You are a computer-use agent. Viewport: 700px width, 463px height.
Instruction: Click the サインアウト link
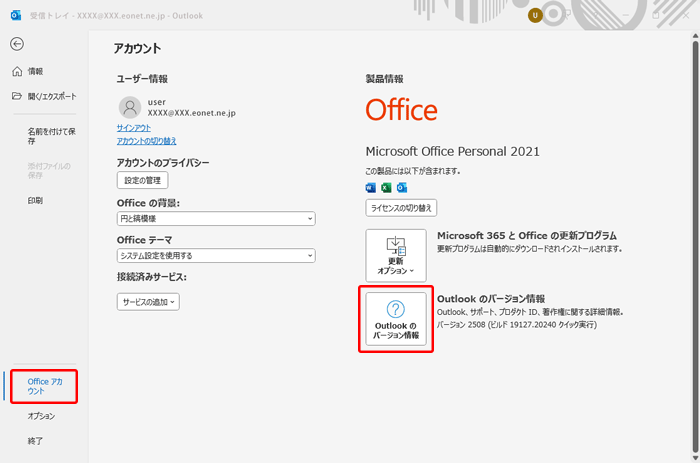point(134,128)
